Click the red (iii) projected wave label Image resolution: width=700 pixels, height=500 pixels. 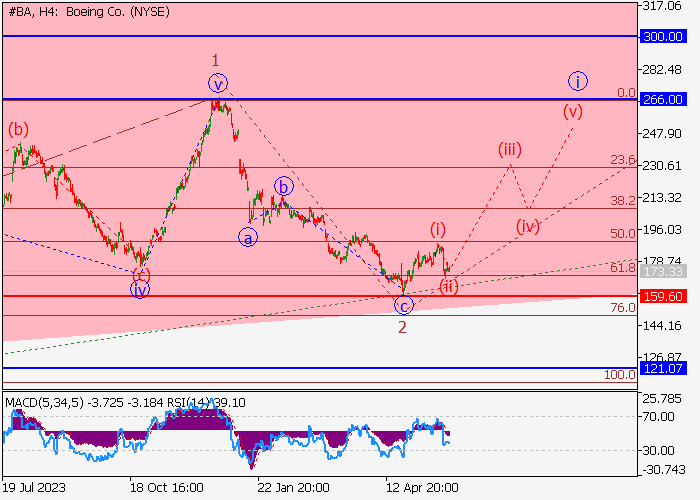[510, 150]
